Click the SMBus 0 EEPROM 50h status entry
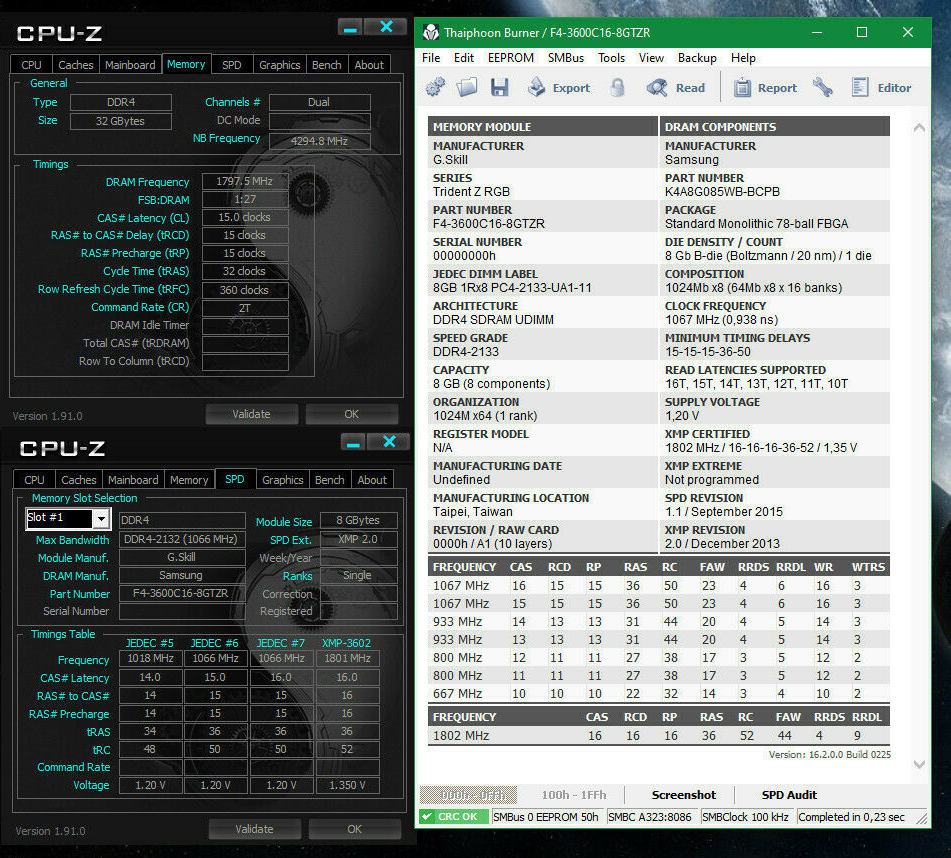 tap(545, 817)
